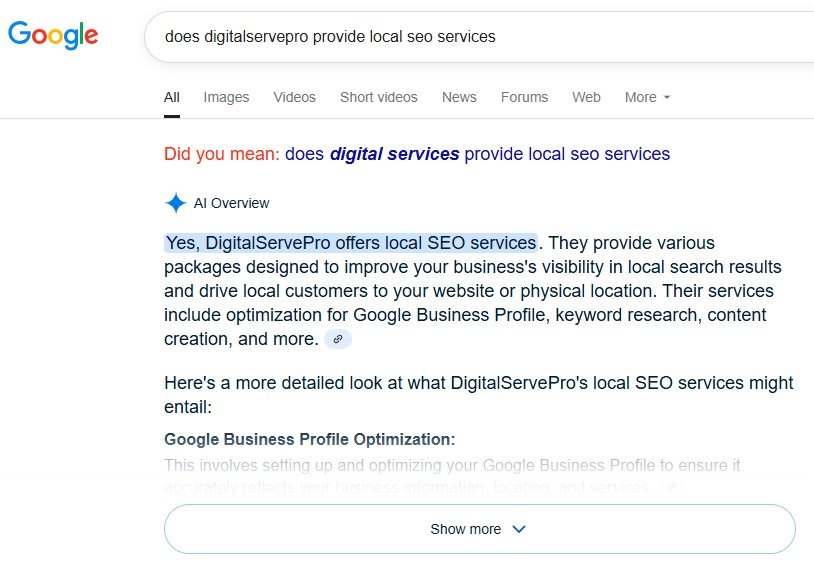Viewport: 814px width, 568px height.
Task: Open the source link icon after 'creation, and more.'
Action: point(338,339)
